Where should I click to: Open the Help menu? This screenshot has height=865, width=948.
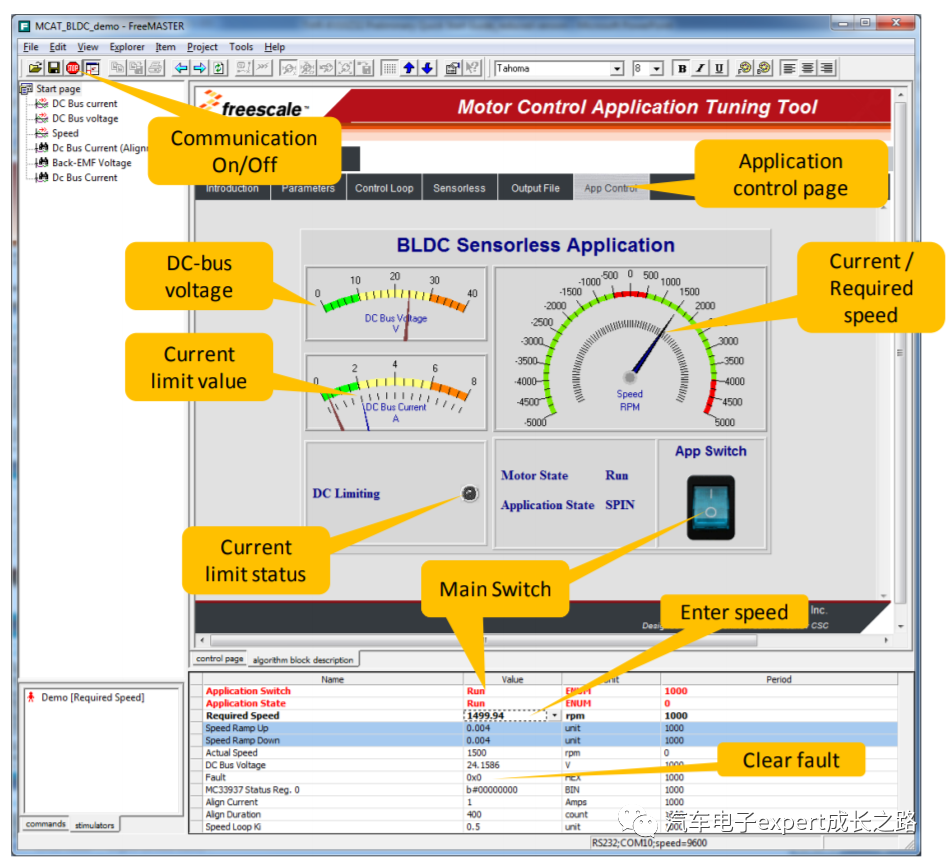274,47
